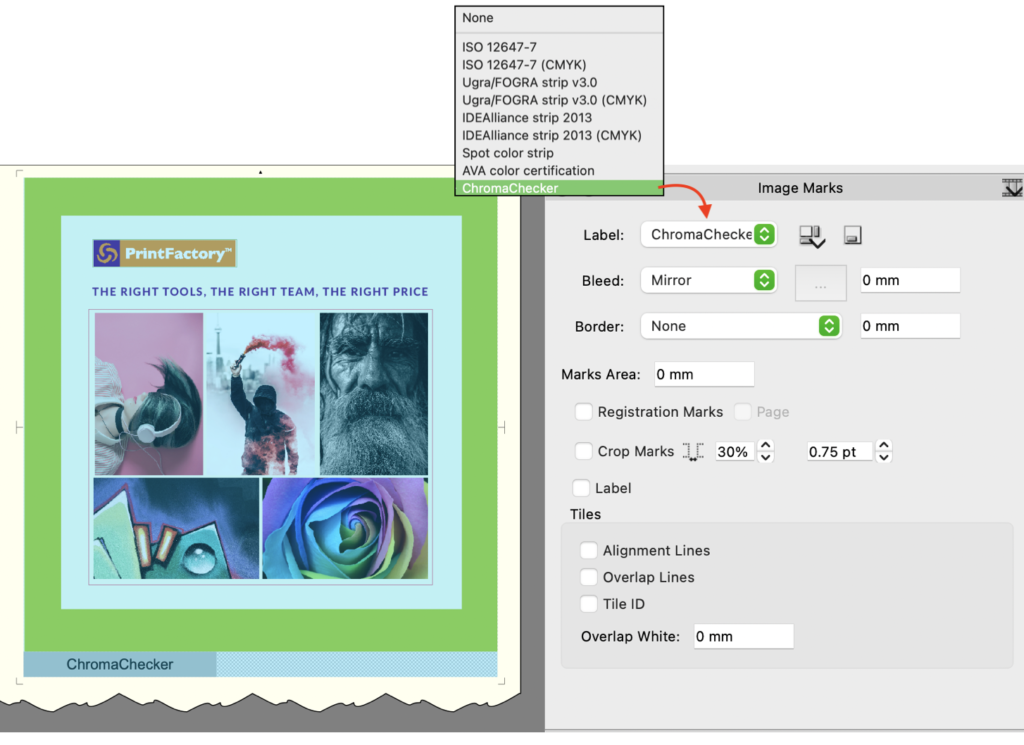
Task: Edit the Marks Area field
Action: 704,374
